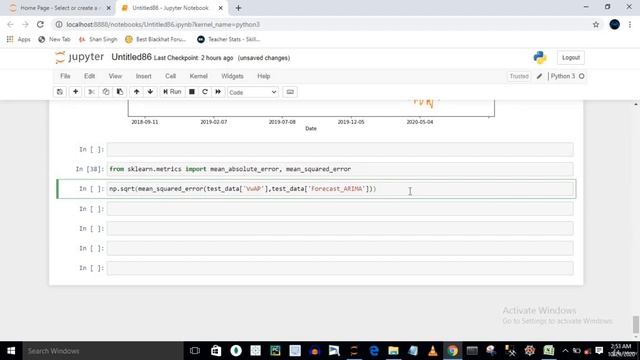The width and height of the screenshot is (640, 360).
Task: Click the last empty cell at the bottom
Action: pyautogui.click(x=340, y=268)
